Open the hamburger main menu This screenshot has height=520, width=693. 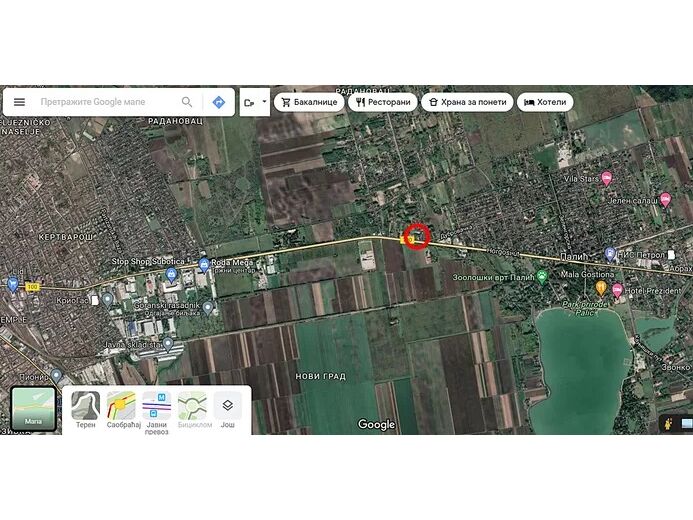click(19, 102)
